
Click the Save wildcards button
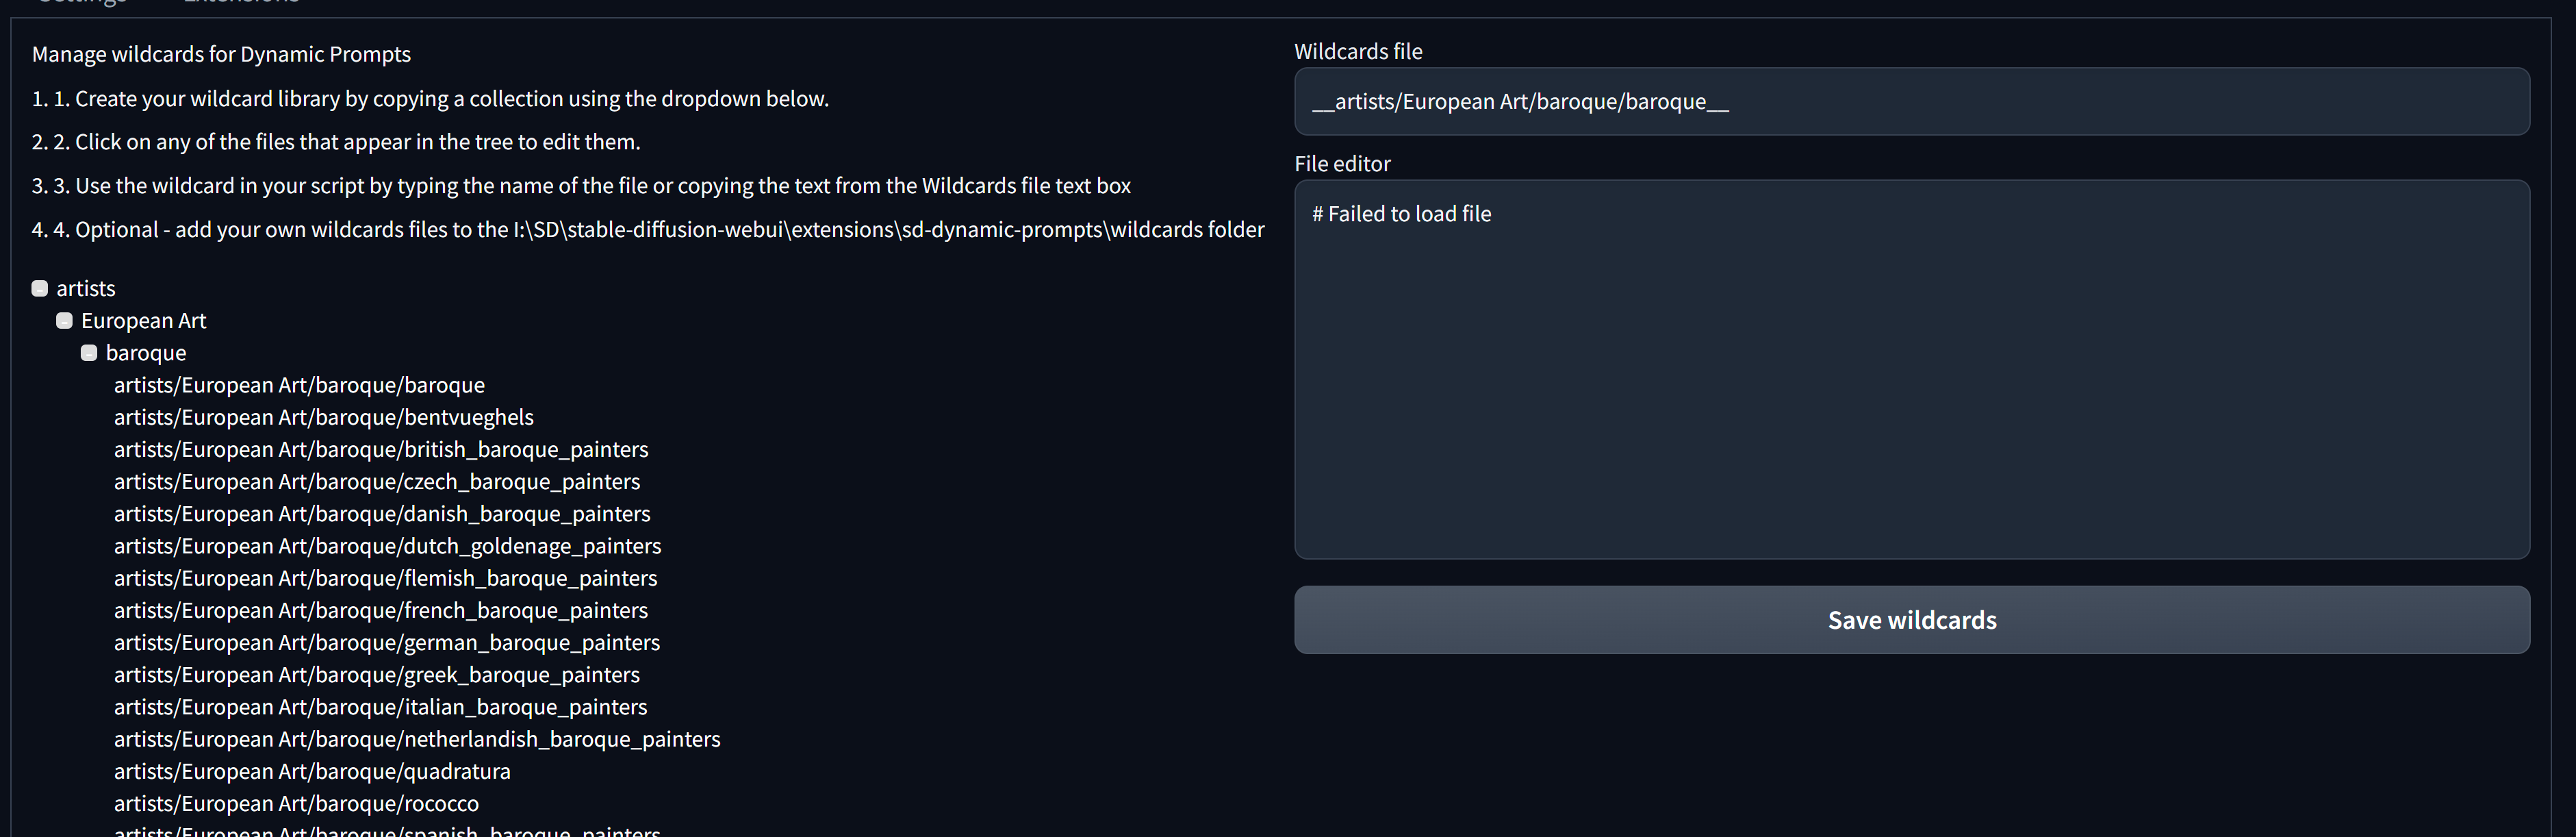1911,620
